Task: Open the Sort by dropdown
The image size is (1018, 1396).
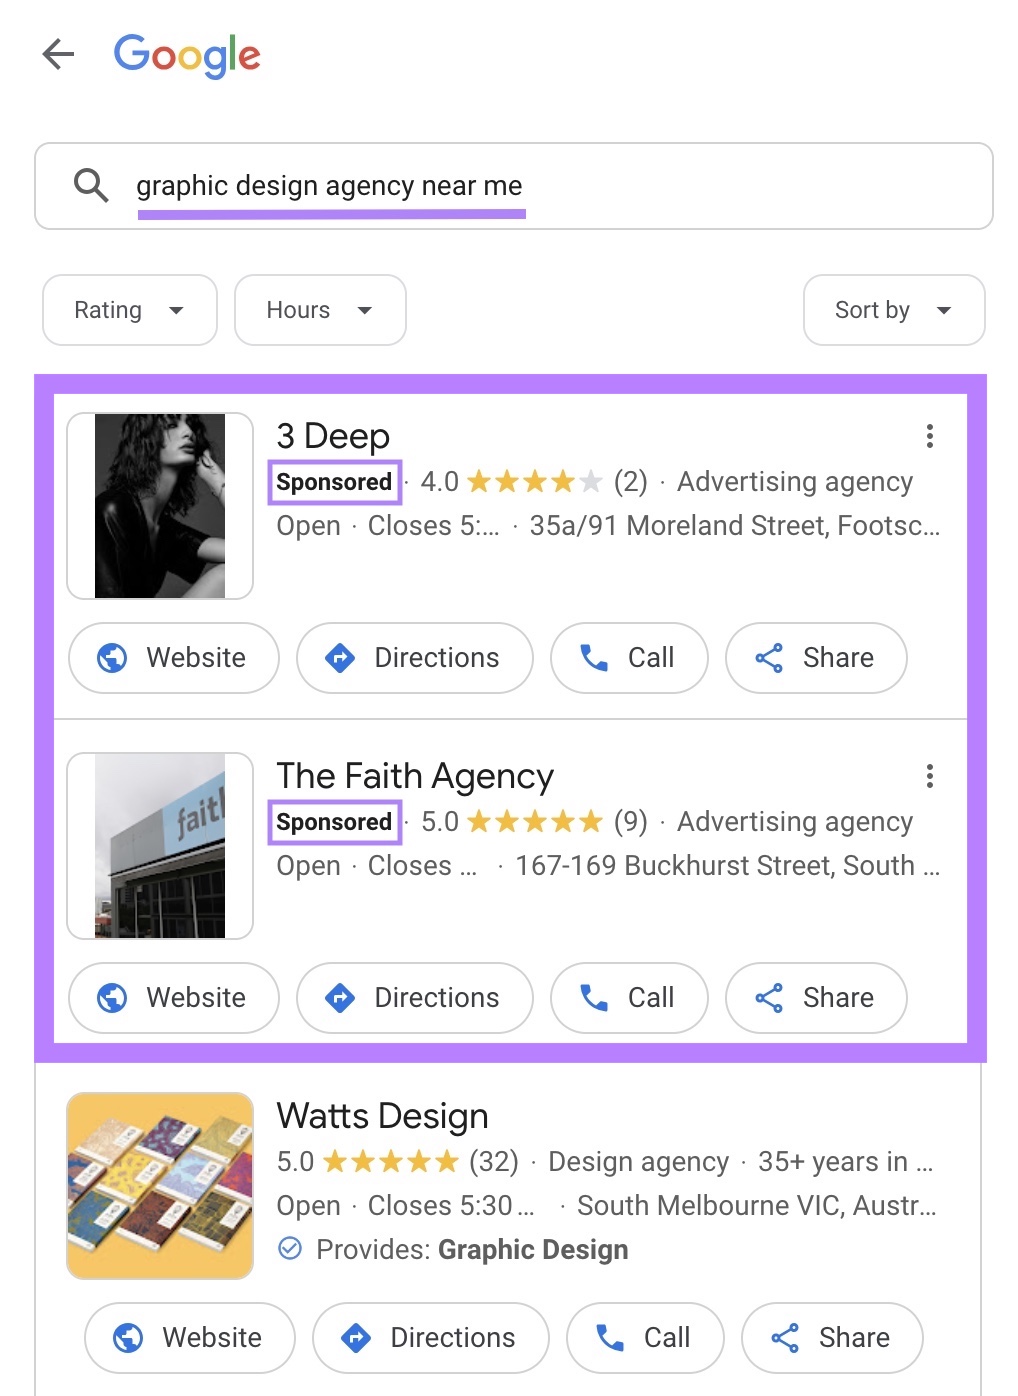Action: click(893, 310)
